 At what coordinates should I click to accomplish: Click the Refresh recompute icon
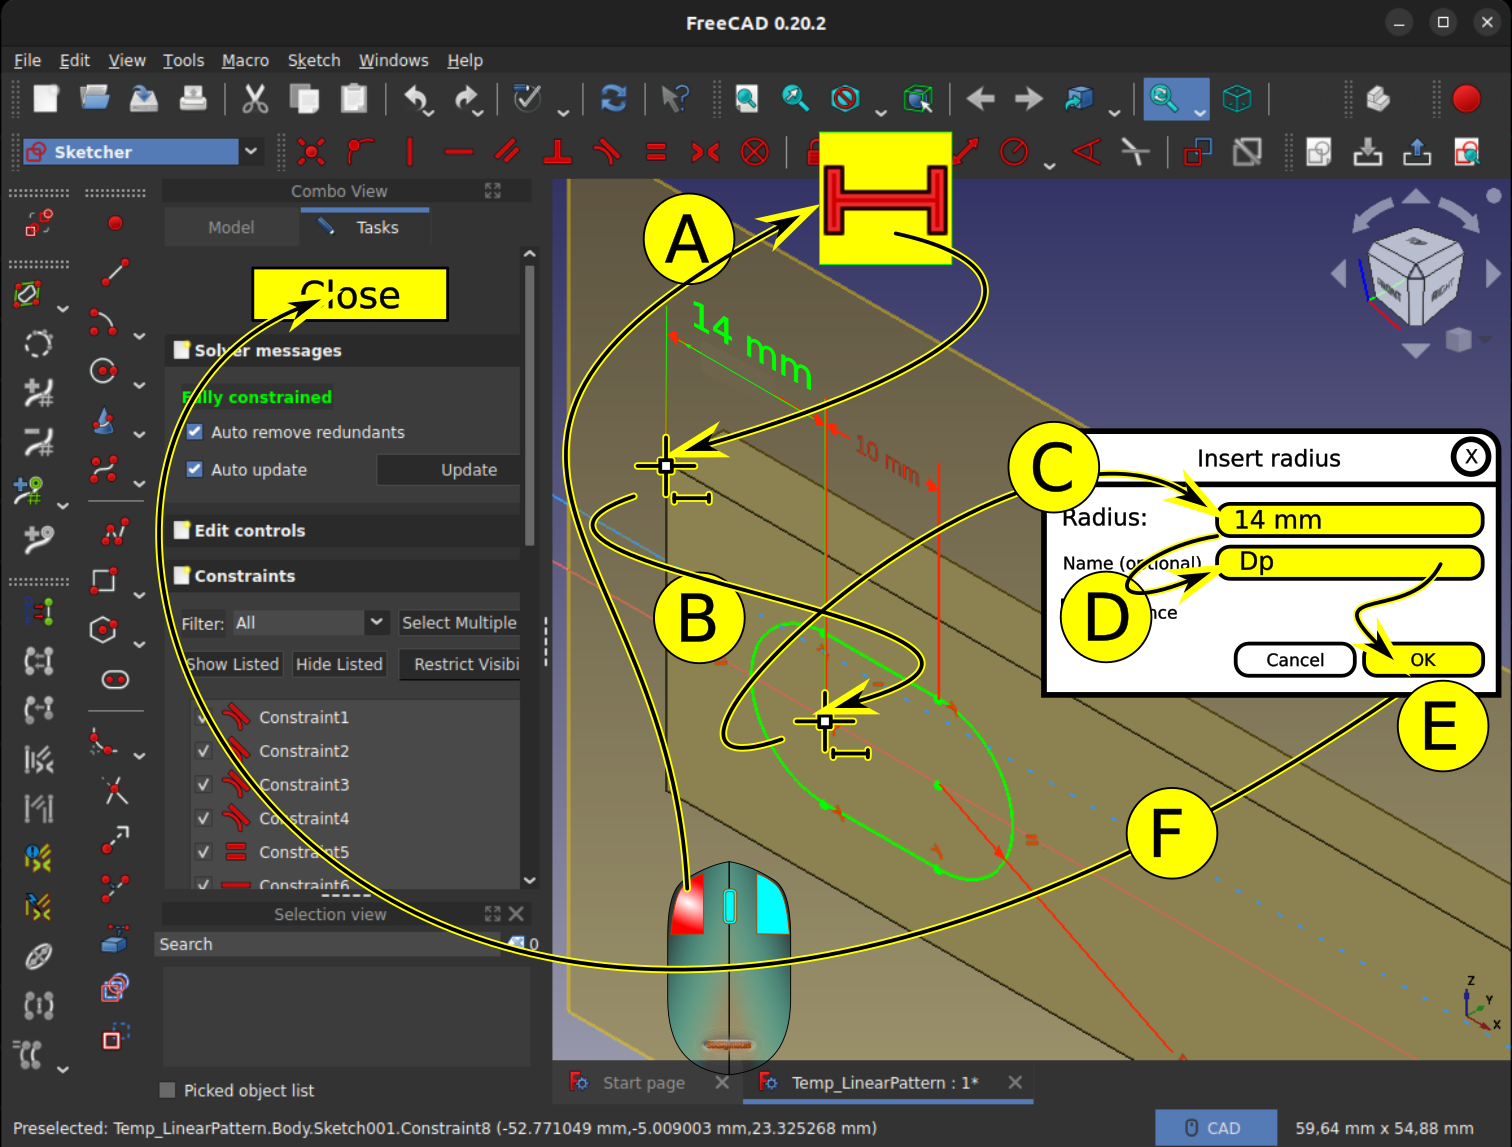613,98
